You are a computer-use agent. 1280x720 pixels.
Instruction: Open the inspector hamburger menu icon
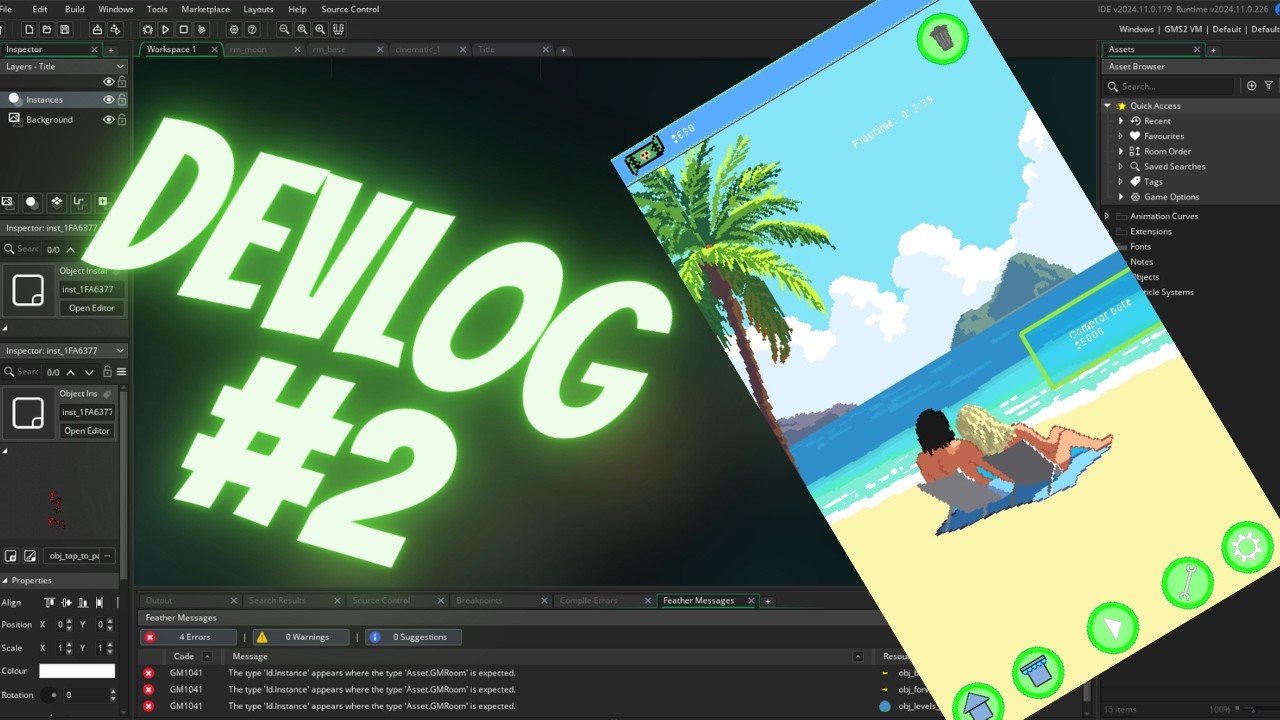[121, 372]
